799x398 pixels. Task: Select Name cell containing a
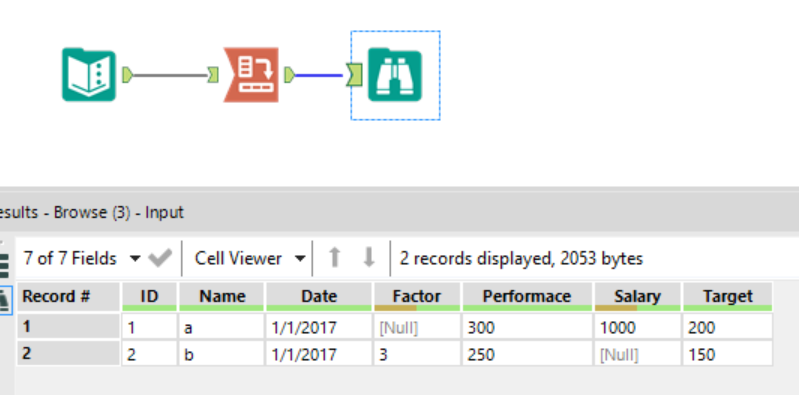(222, 327)
